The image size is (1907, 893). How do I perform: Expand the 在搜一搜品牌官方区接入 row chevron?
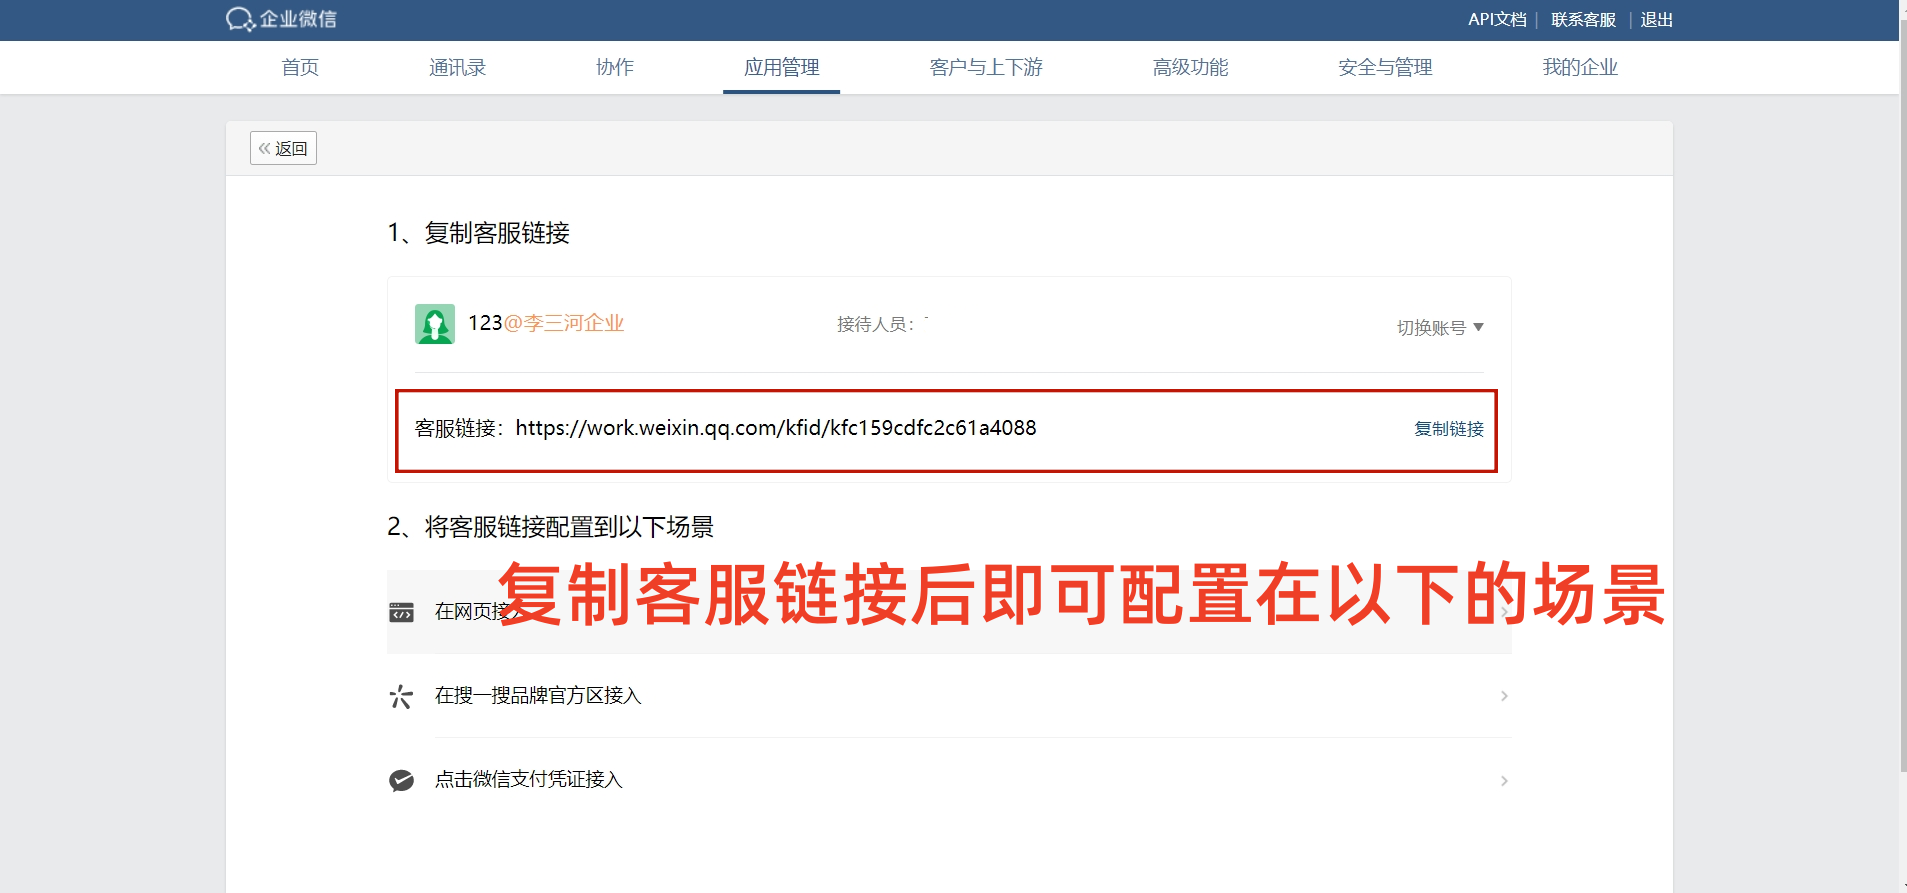pyautogui.click(x=1504, y=696)
